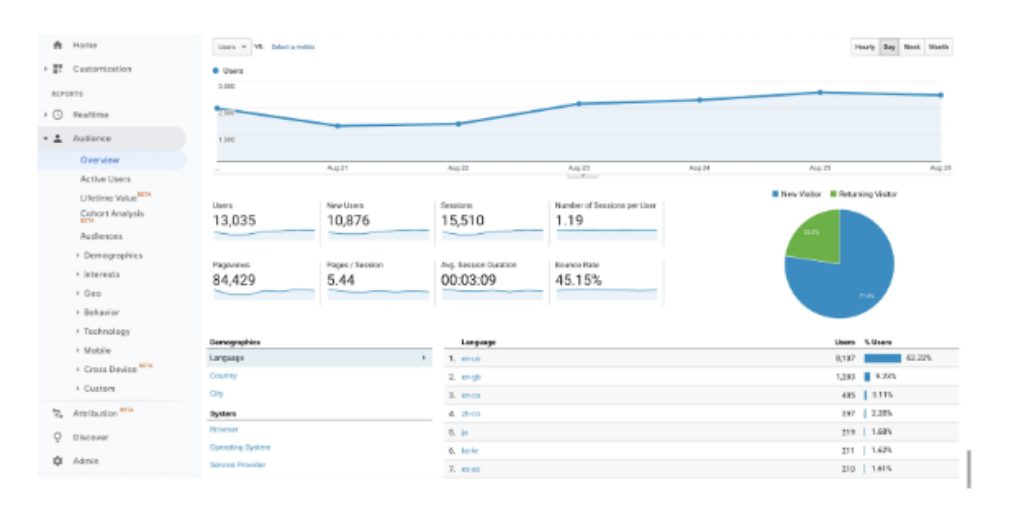
Task: Expand the Realtime reports arrow
Action: click(45, 114)
